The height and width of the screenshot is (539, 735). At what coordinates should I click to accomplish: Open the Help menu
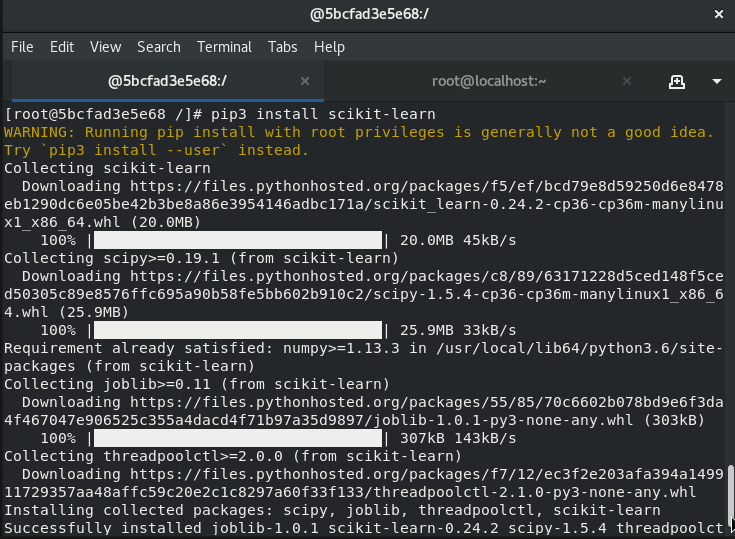330,47
